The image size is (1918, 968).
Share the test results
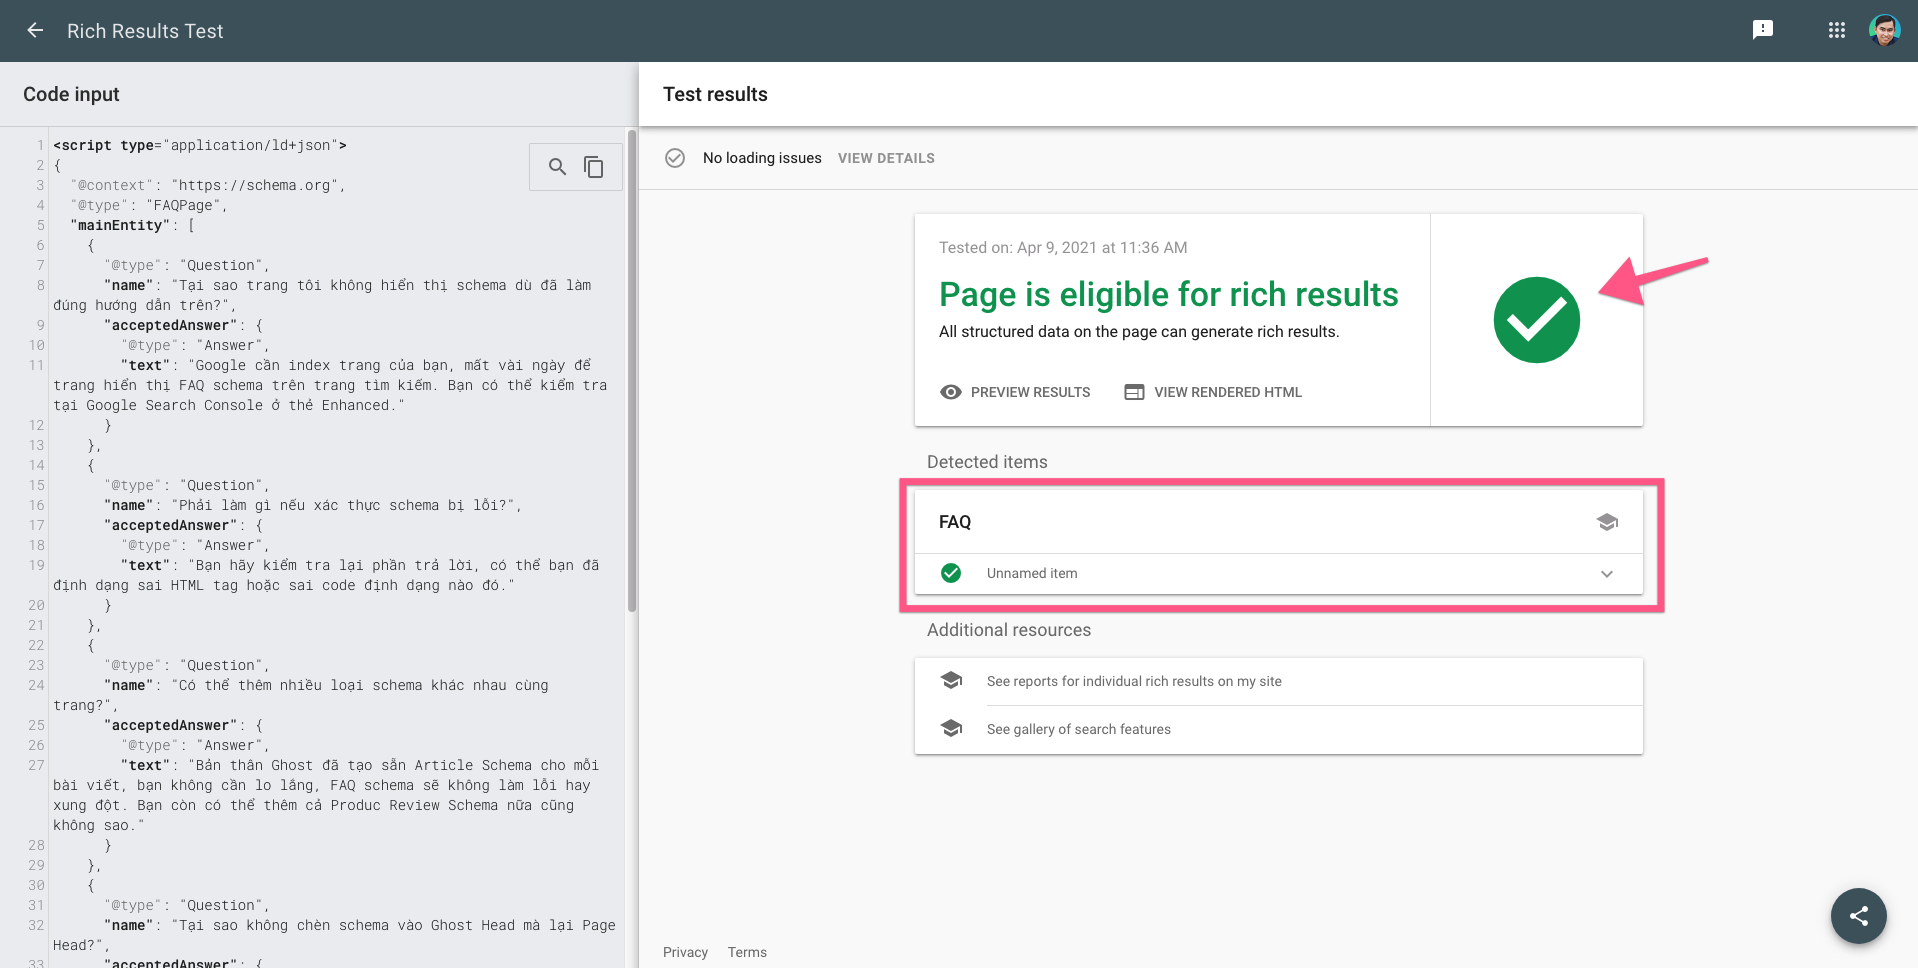pos(1859,916)
